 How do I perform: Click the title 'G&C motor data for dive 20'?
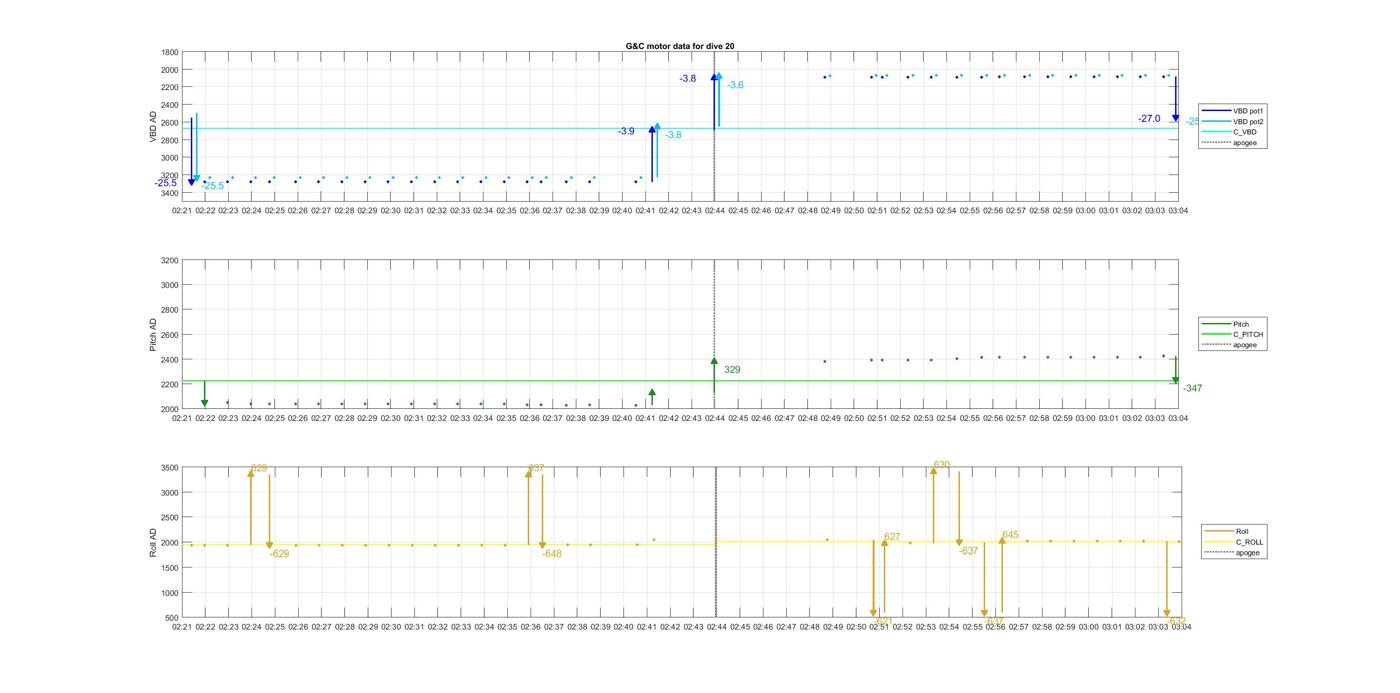pyautogui.click(x=679, y=46)
